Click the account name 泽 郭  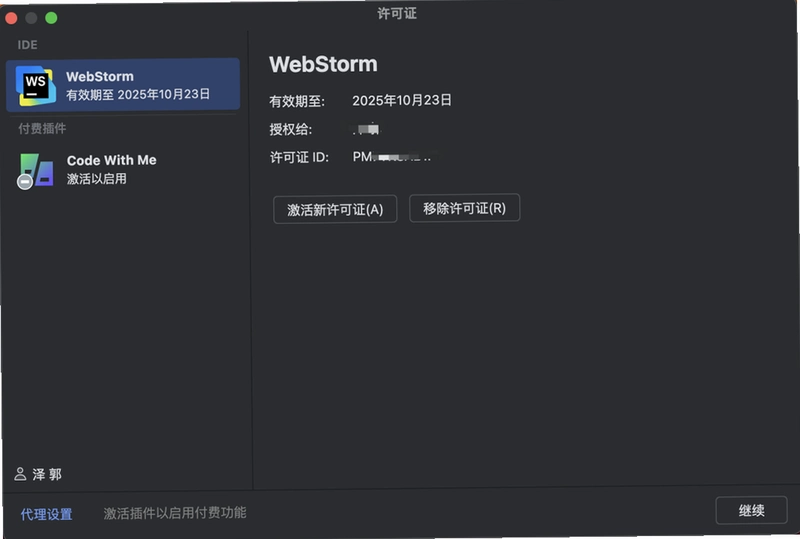(47, 474)
